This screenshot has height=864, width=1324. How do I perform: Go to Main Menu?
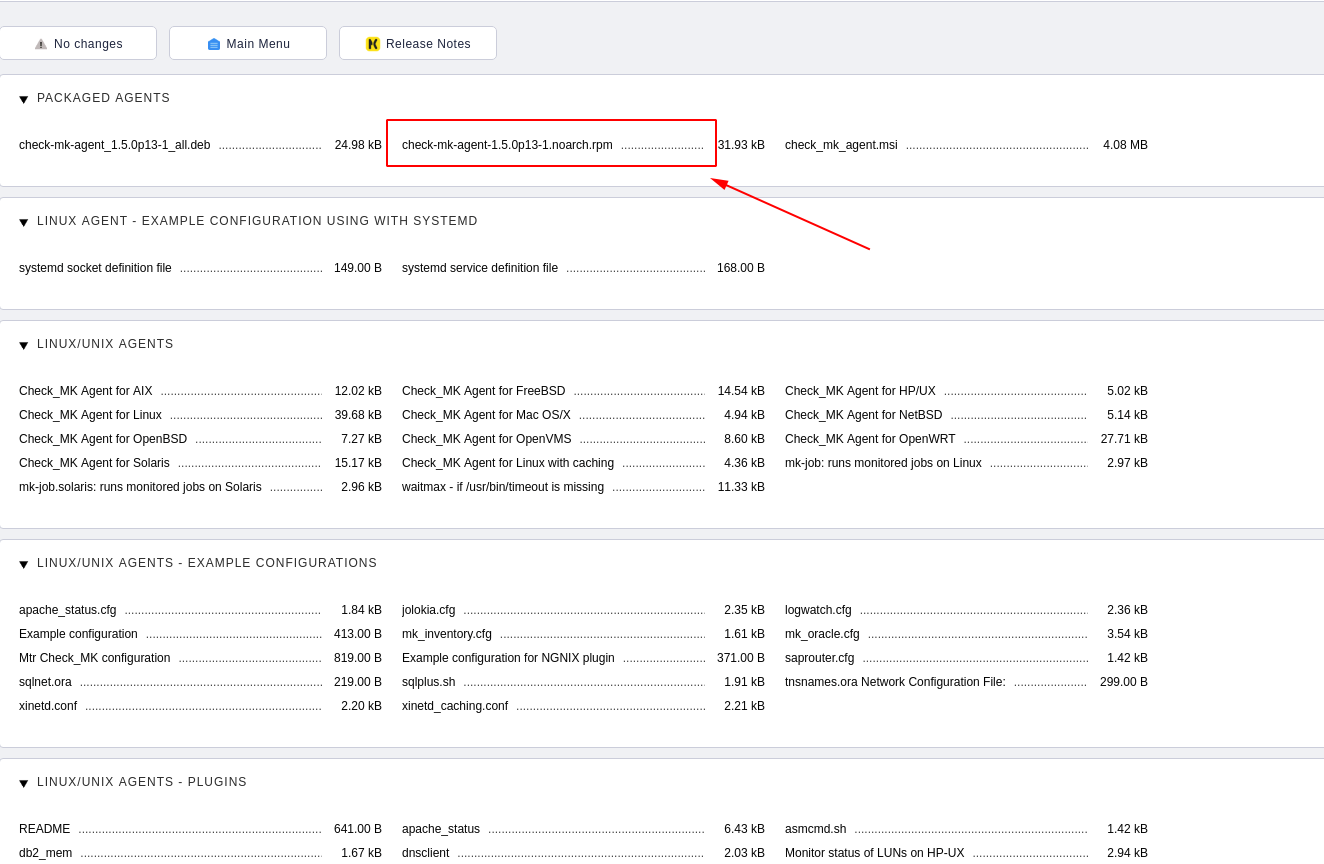[248, 43]
